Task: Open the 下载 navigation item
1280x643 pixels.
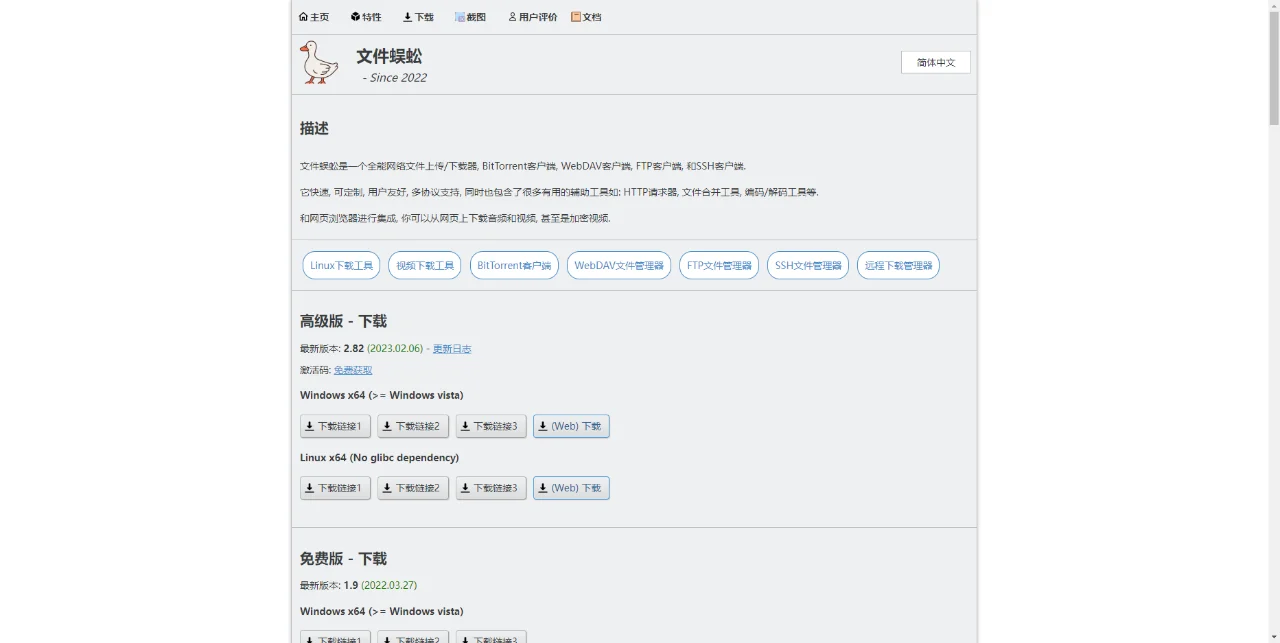Action: click(x=418, y=17)
